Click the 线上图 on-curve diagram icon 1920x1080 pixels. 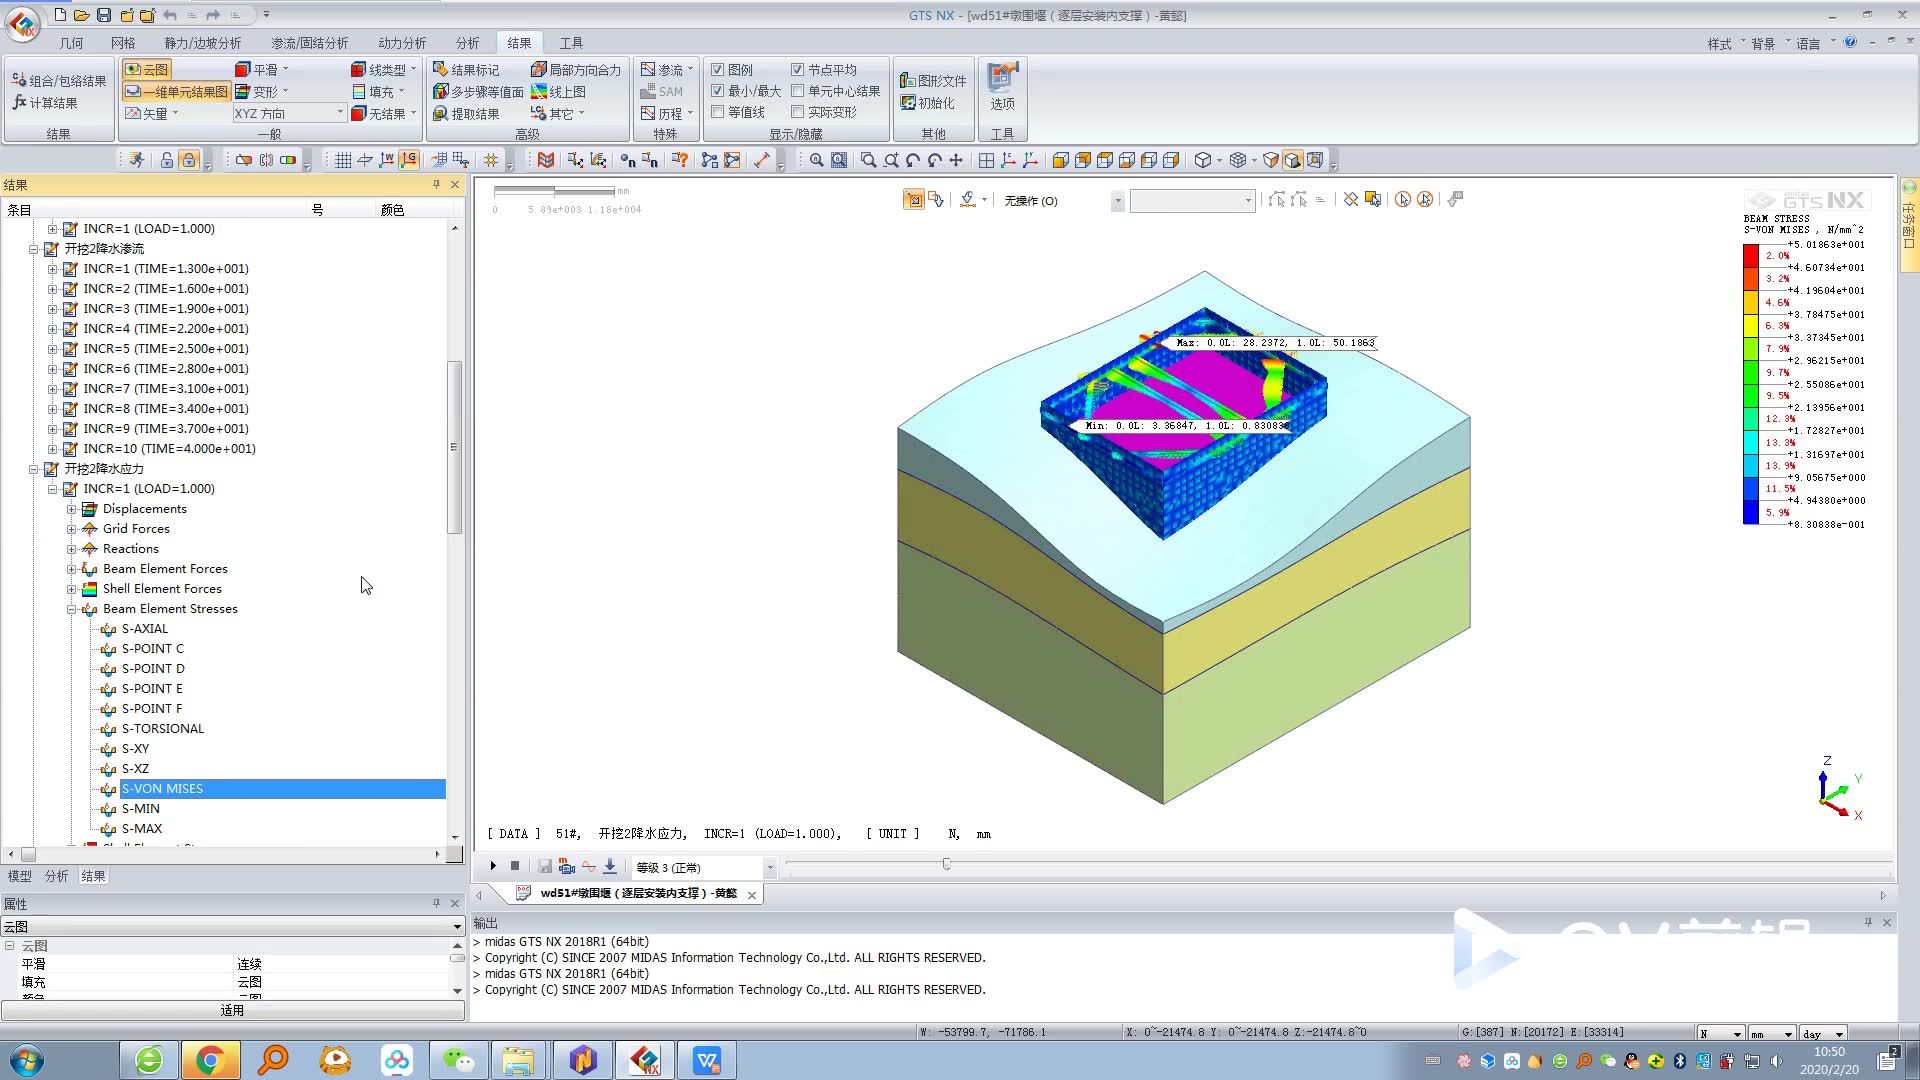540,91
